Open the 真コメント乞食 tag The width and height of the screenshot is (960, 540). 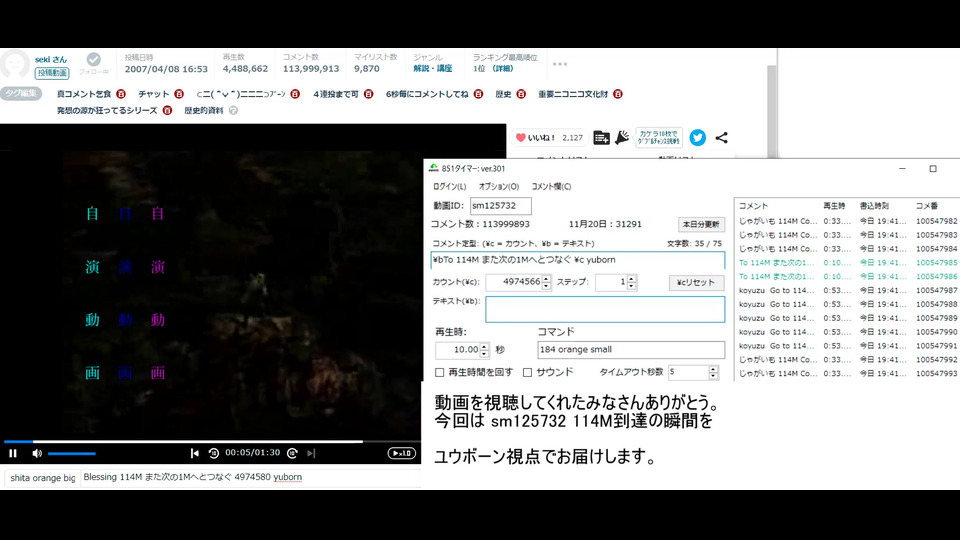(x=84, y=94)
